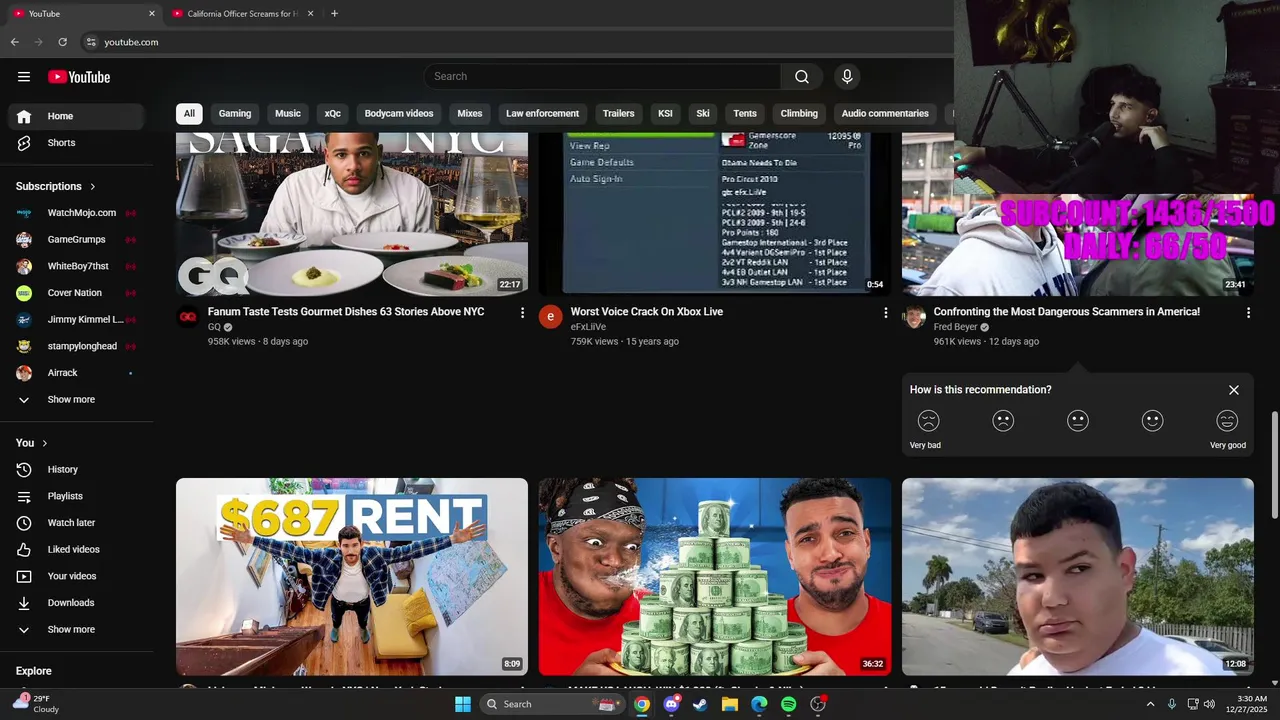Open Playlists in sidebar
The width and height of the screenshot is (1280, 720).
point(77,496)
